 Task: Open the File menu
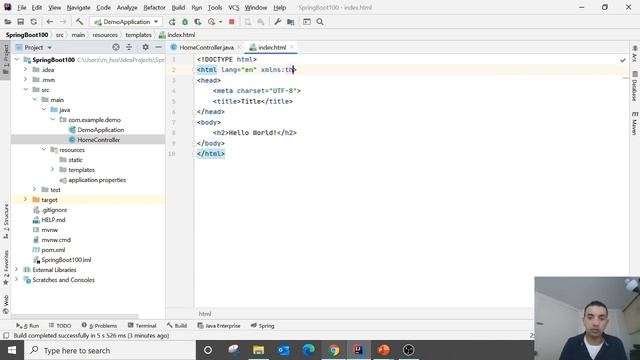pos(22,7)
